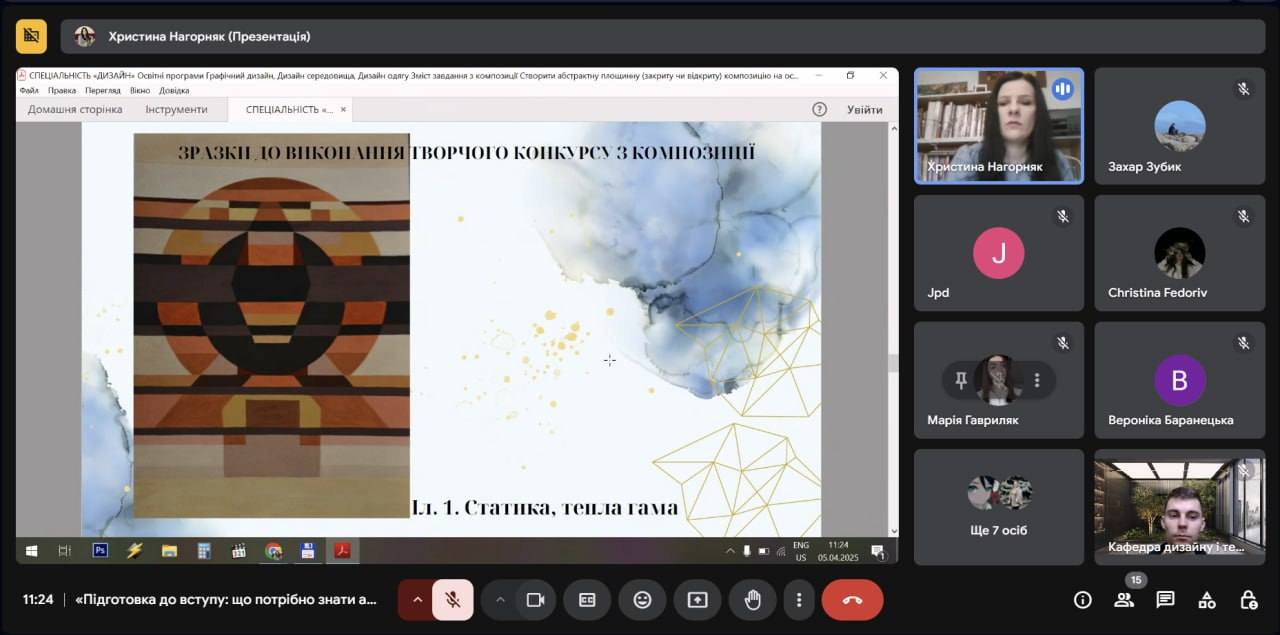Raise your hand in the meeting
This screenshot has height=635, width=1280.
tap(752, 600)
